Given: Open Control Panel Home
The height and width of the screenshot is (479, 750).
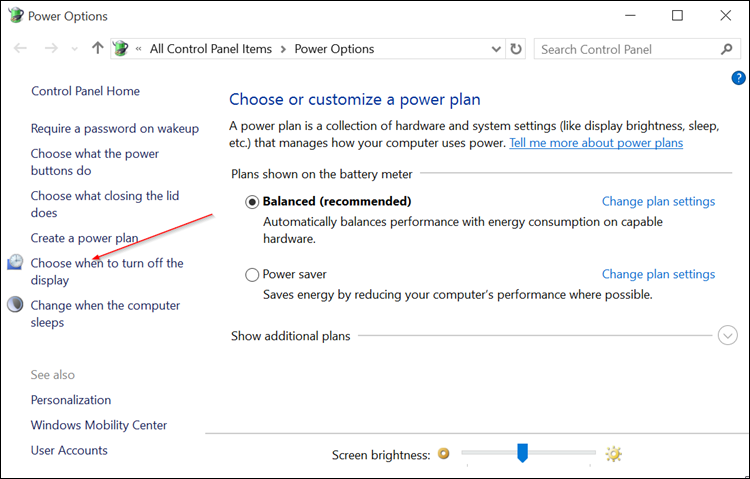Looking at the screenshot, I should point(86,91).
